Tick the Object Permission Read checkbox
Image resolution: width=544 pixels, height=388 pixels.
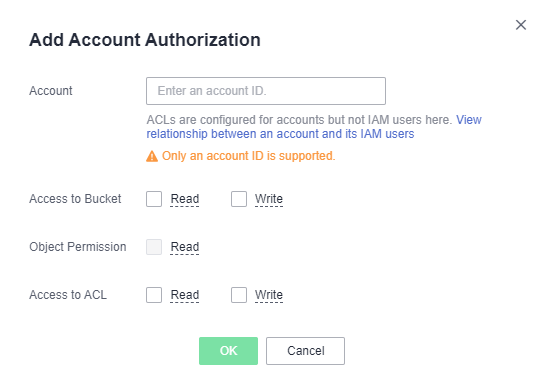tap(154, 247)
